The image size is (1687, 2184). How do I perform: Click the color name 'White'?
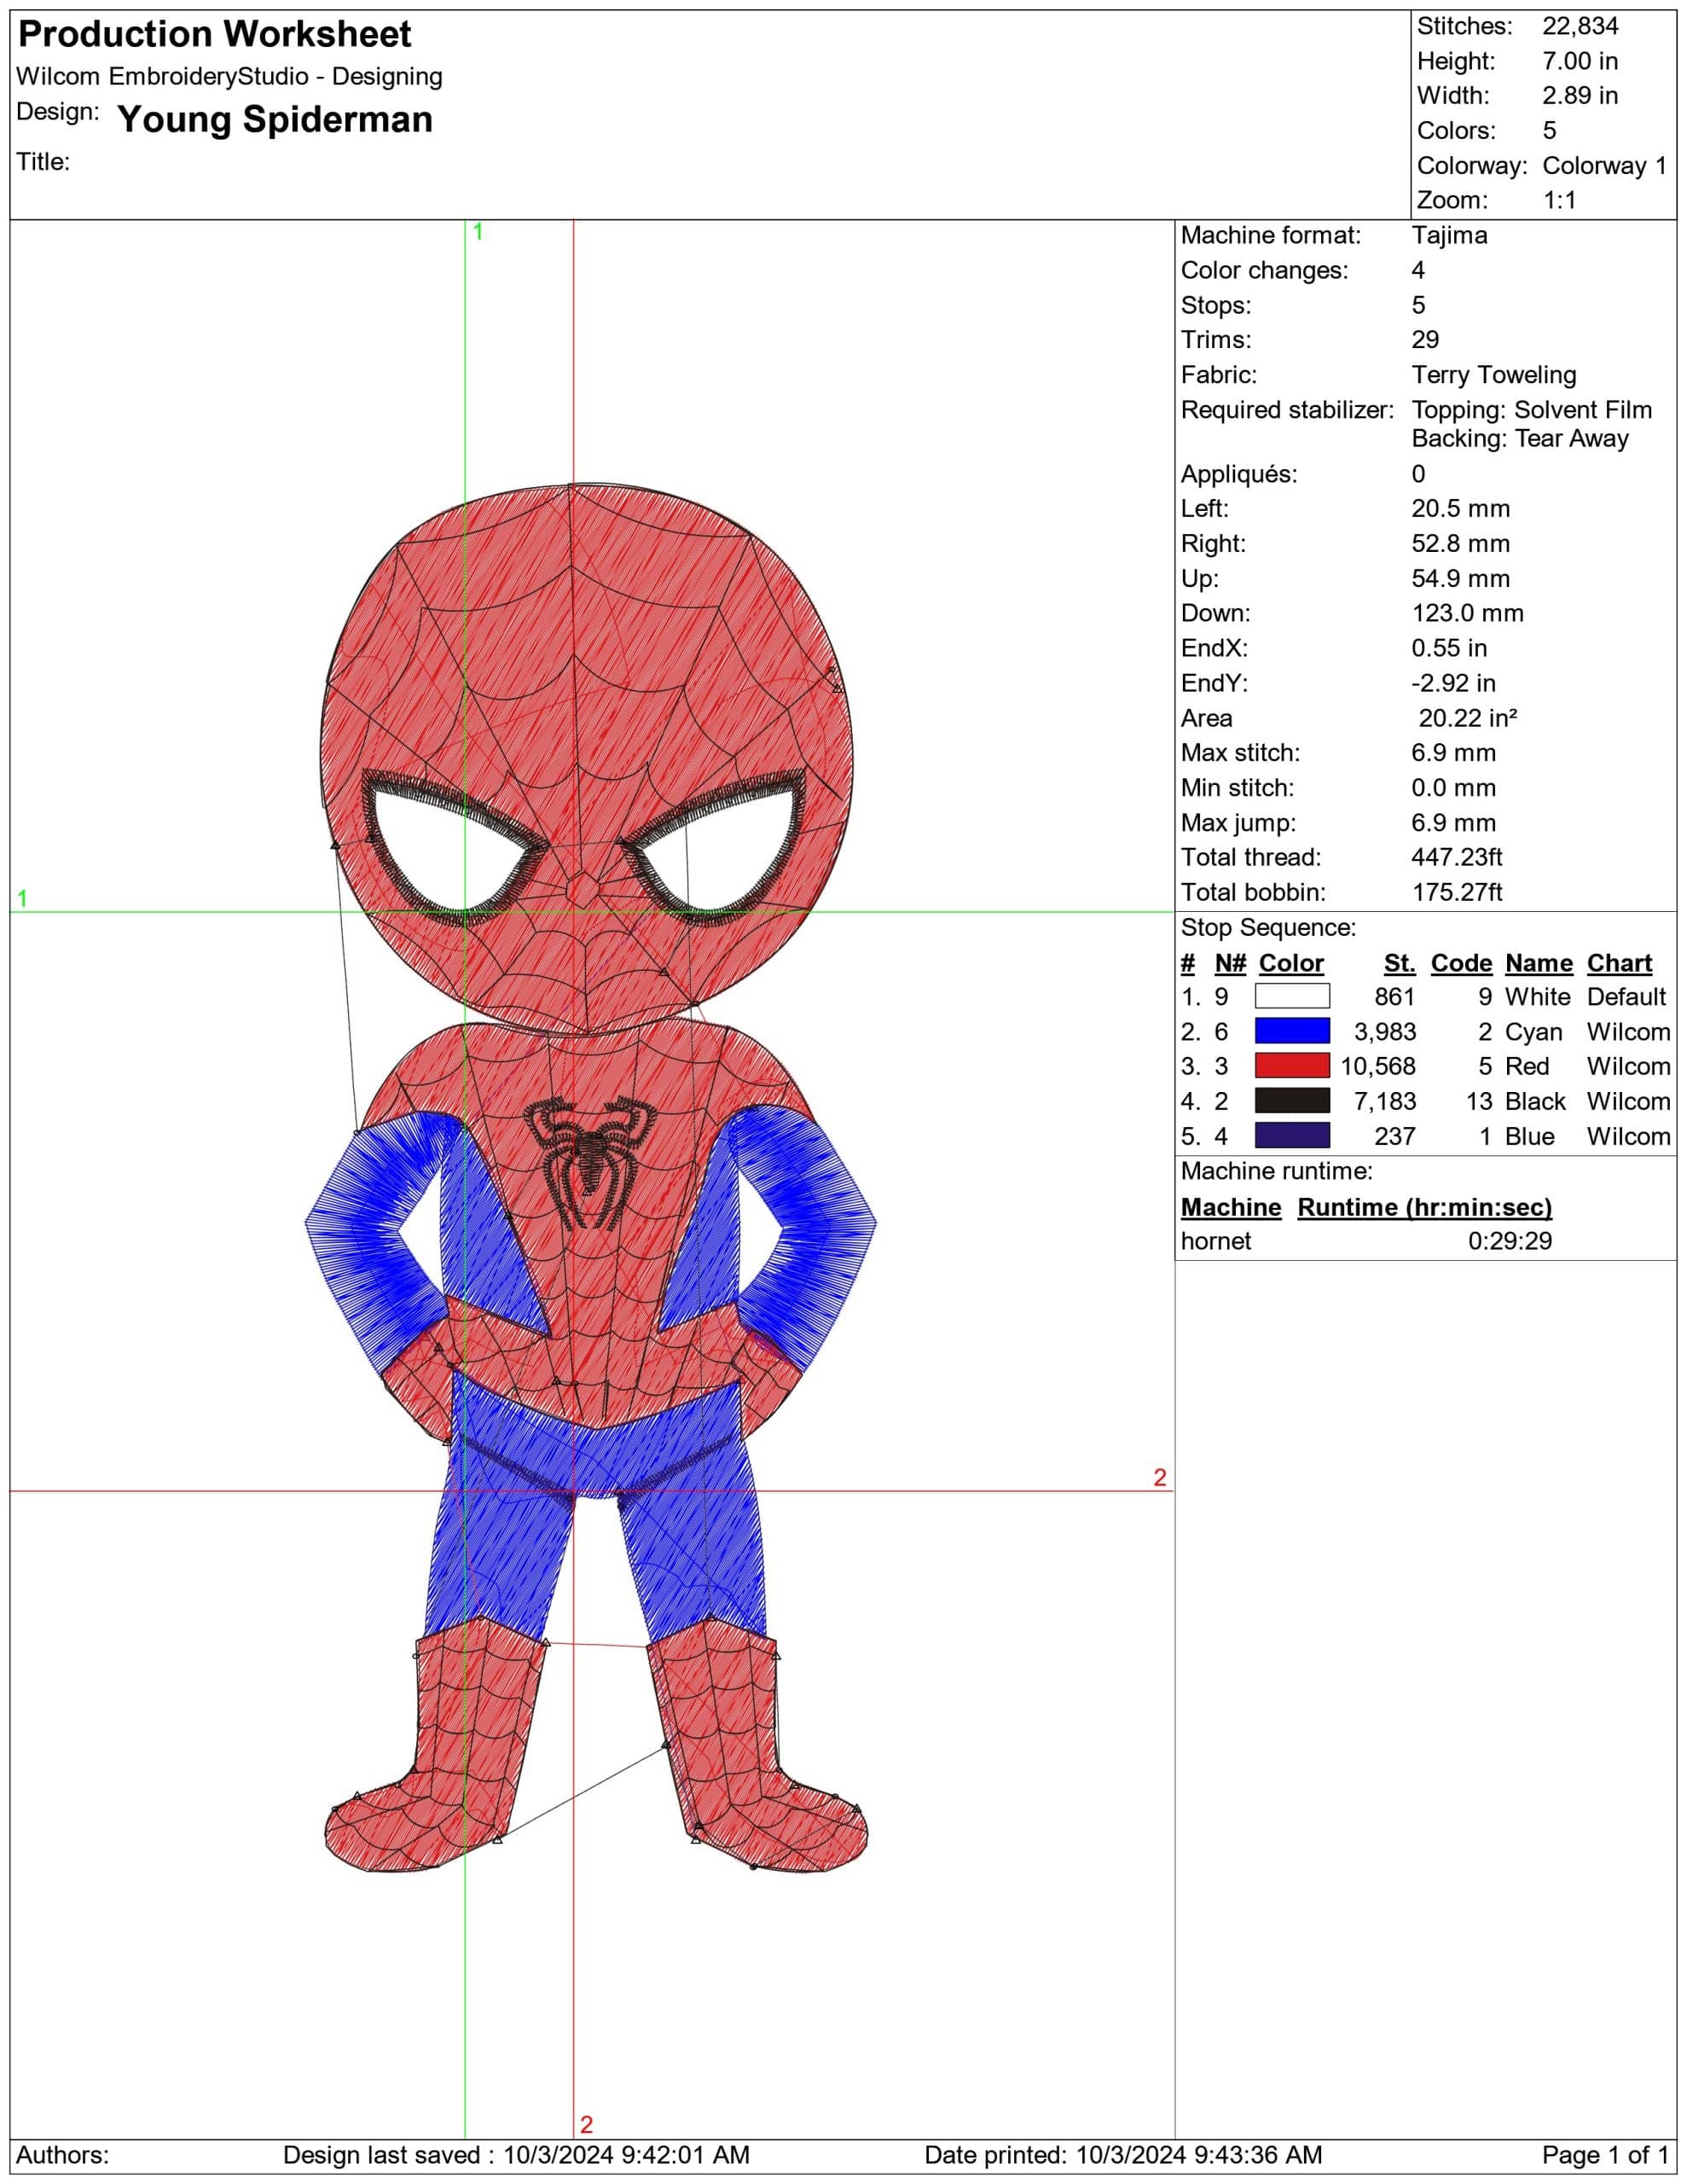pyautogui.click(x=1537, y=996)
